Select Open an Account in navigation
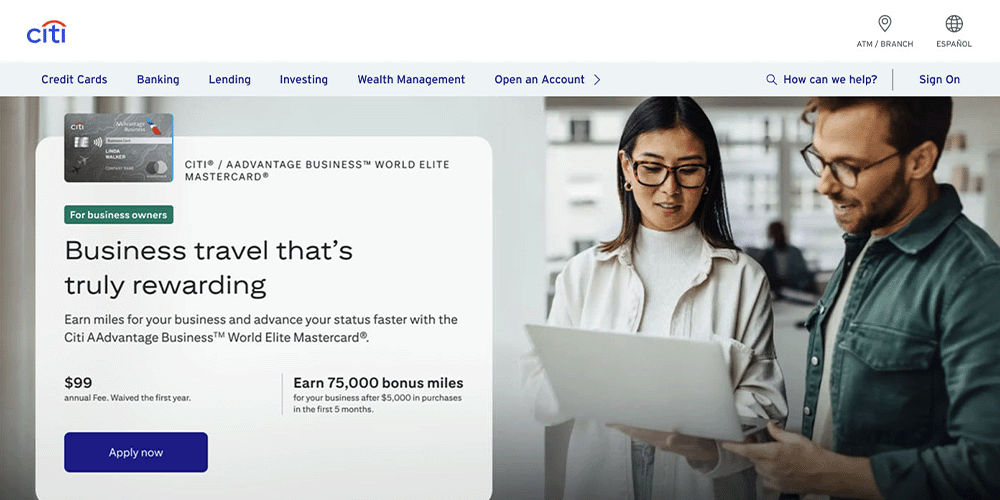 tap(540, 80)
